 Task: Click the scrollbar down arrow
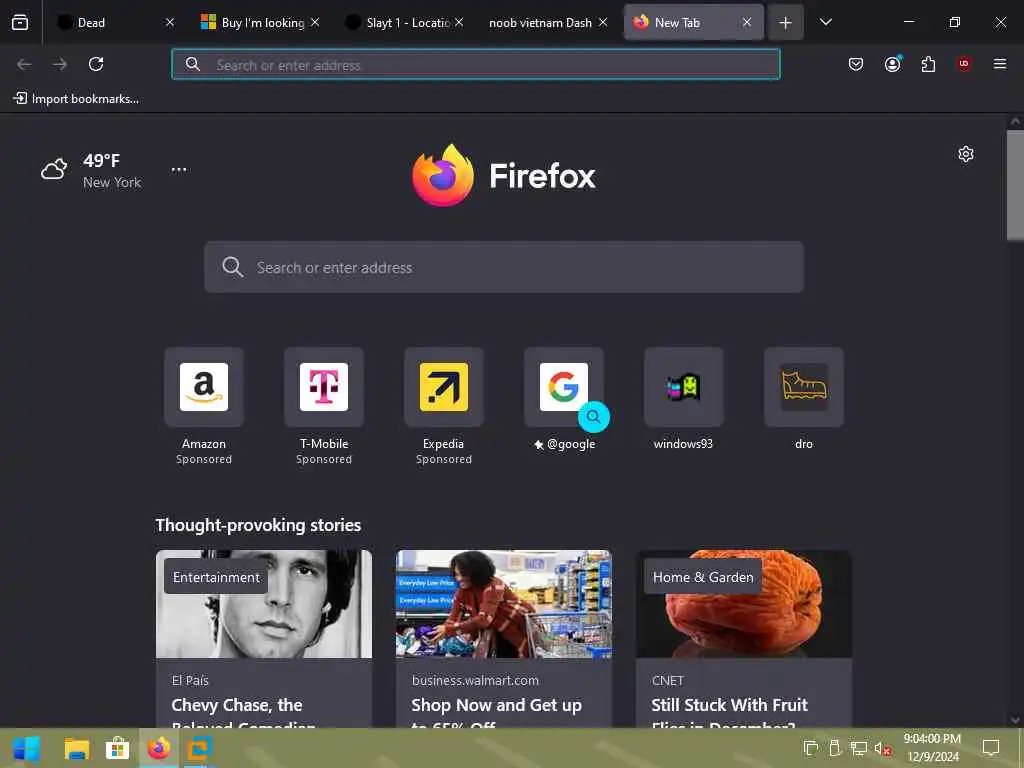(x=1015, y=720)
